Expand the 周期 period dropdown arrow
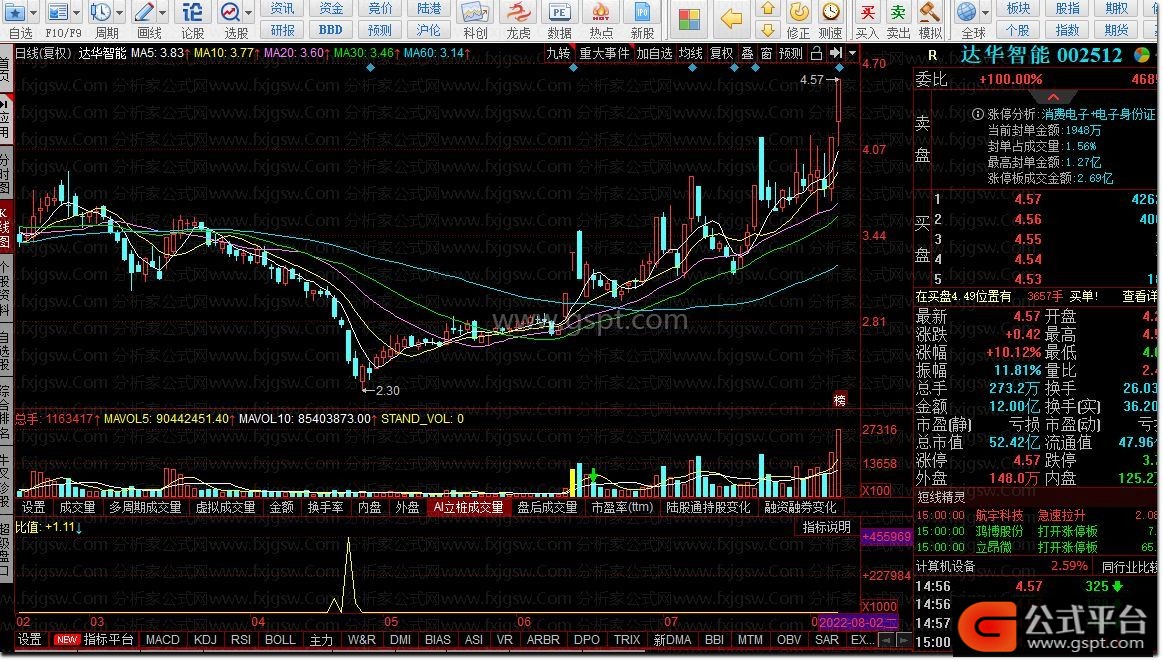The width and height of the screenshot is (1163, 660). coord(119,13)
